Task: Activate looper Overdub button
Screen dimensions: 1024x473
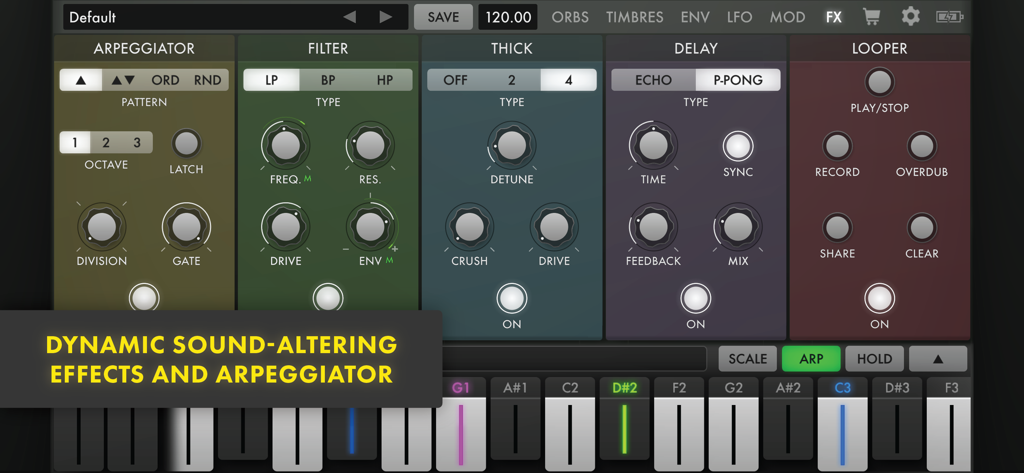Action: 921,146
